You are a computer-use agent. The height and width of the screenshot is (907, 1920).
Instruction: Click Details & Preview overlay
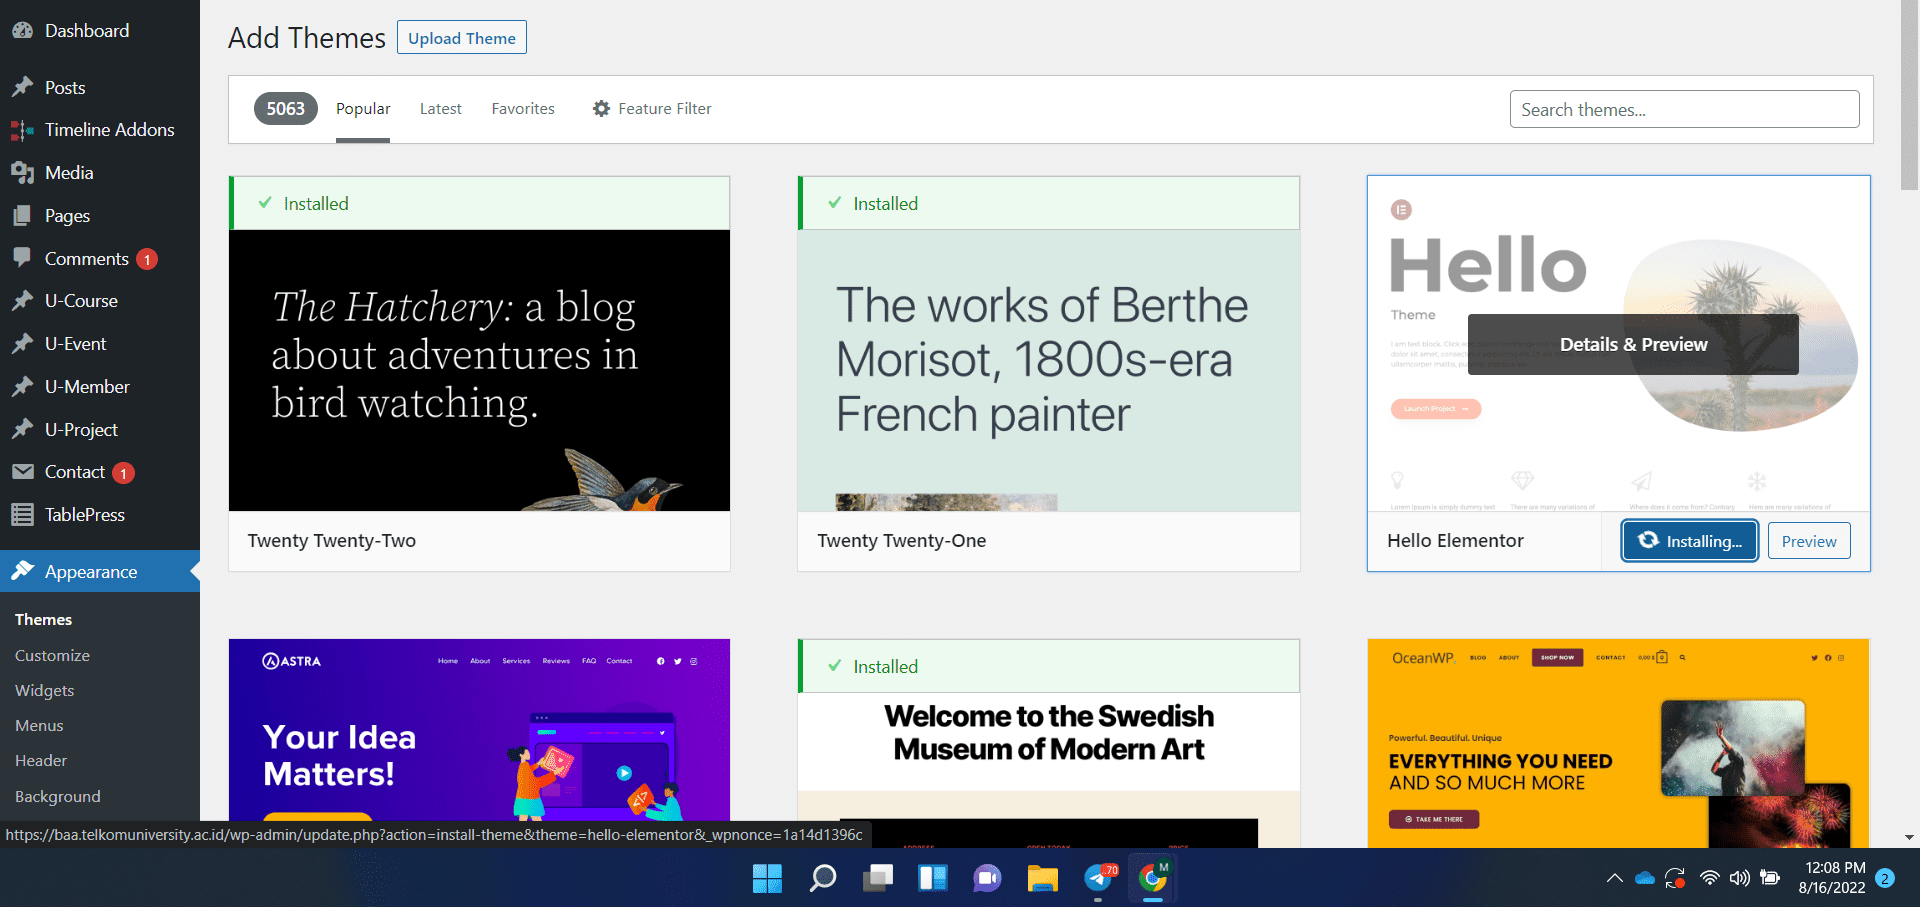tap(1633, 344)
